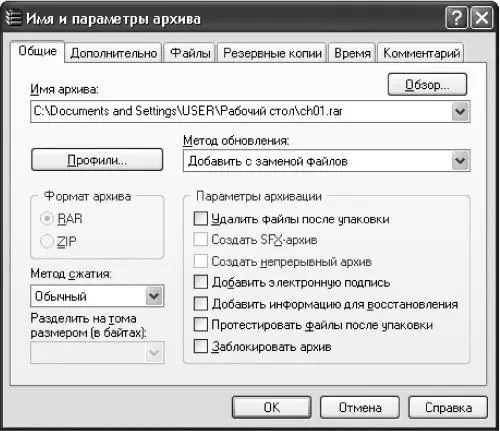Screen dimensions: 500x431
Task: Click the WinRAR title bar icon
Action: [x=13, y=18]
